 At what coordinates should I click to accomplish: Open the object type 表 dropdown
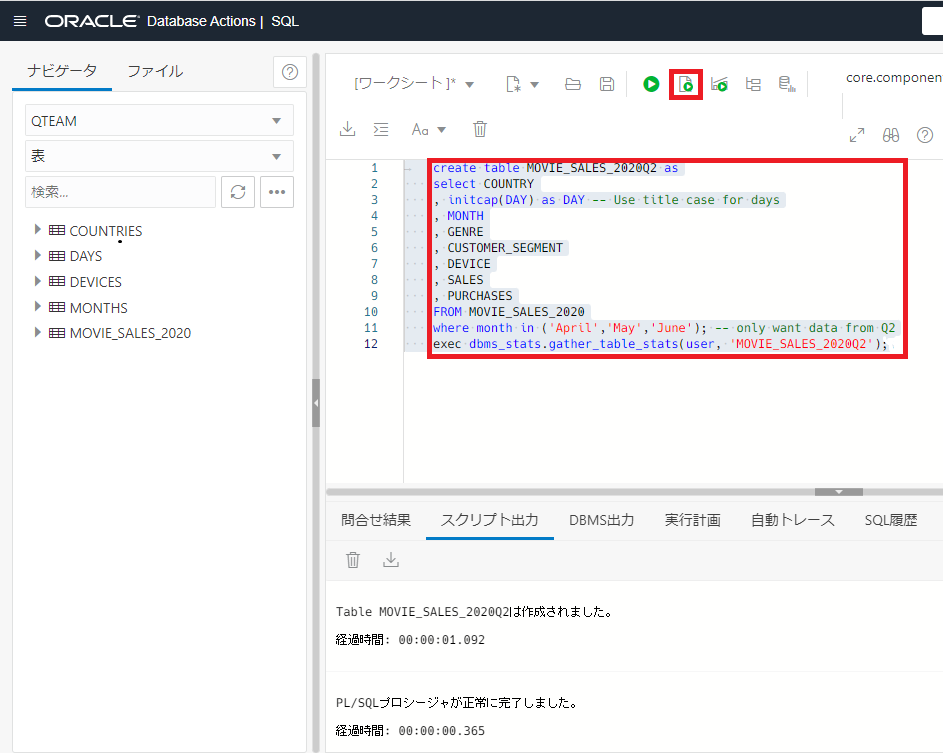click(x=159, y=156)
